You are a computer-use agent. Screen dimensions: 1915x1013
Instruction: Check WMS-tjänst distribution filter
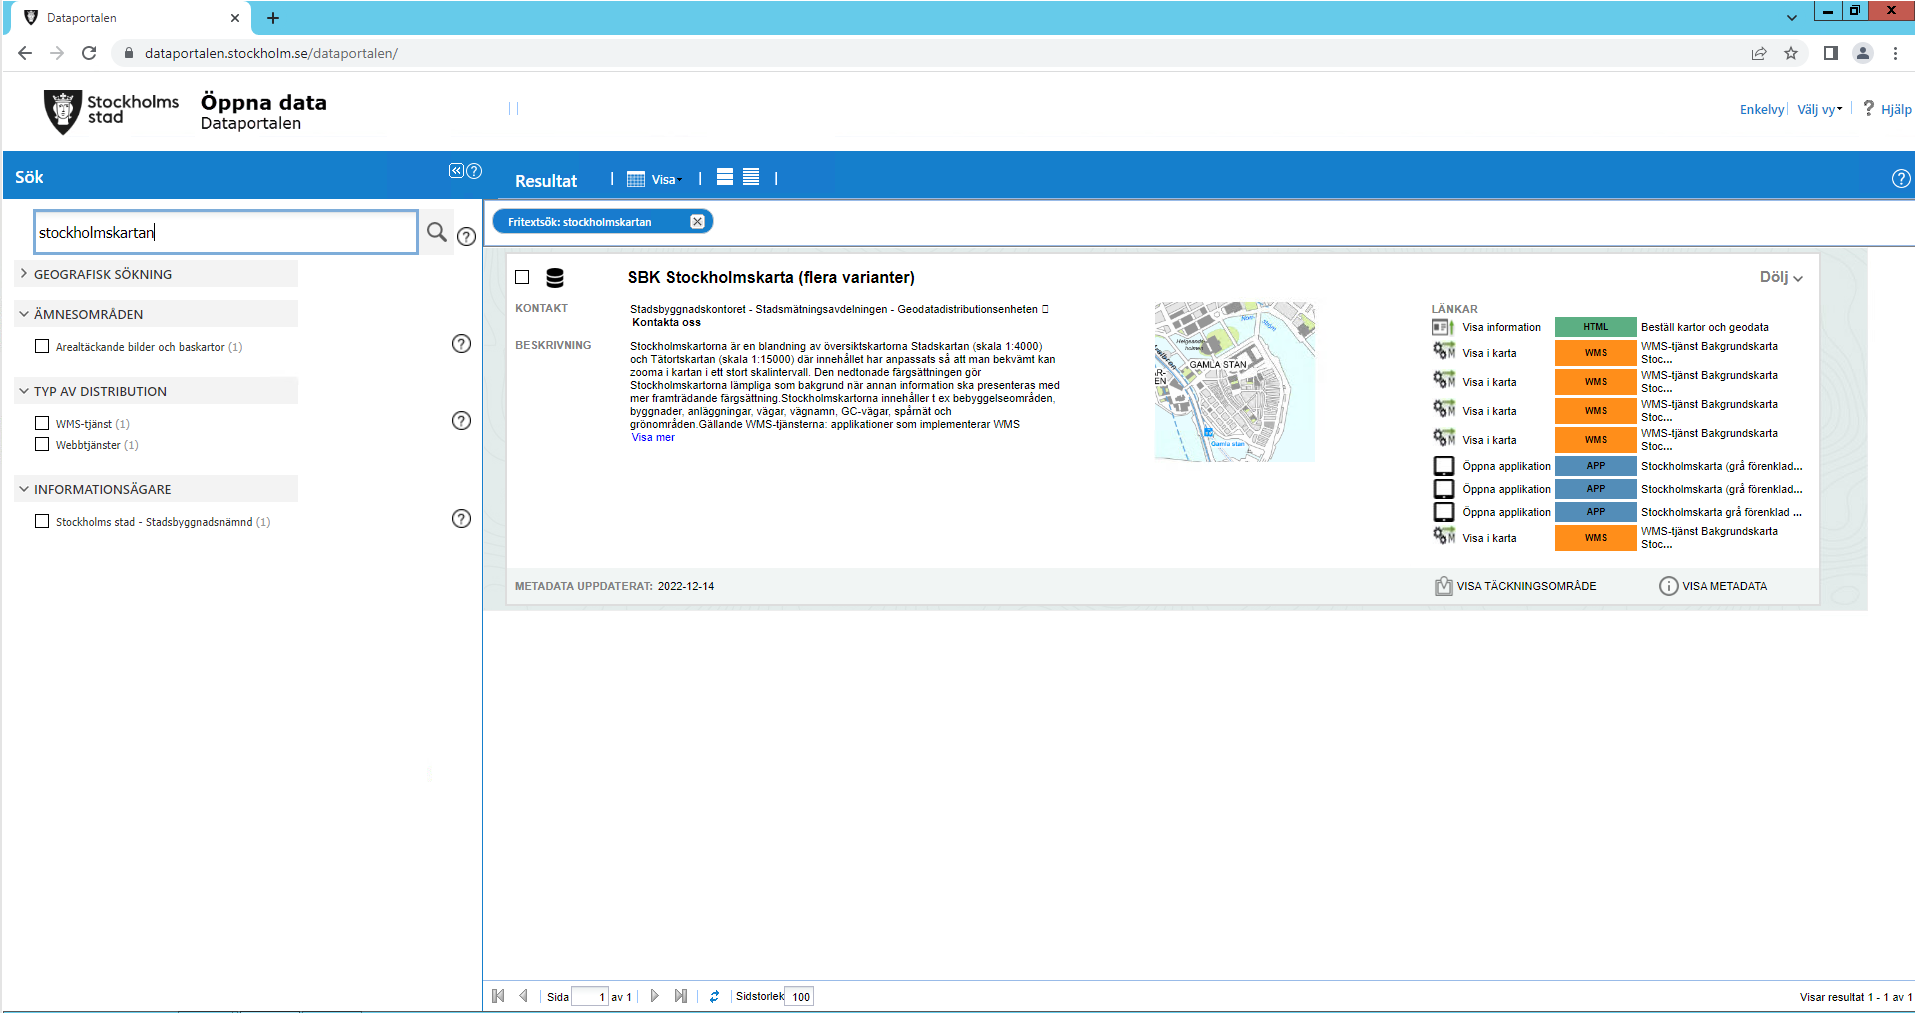pos(42,423)
